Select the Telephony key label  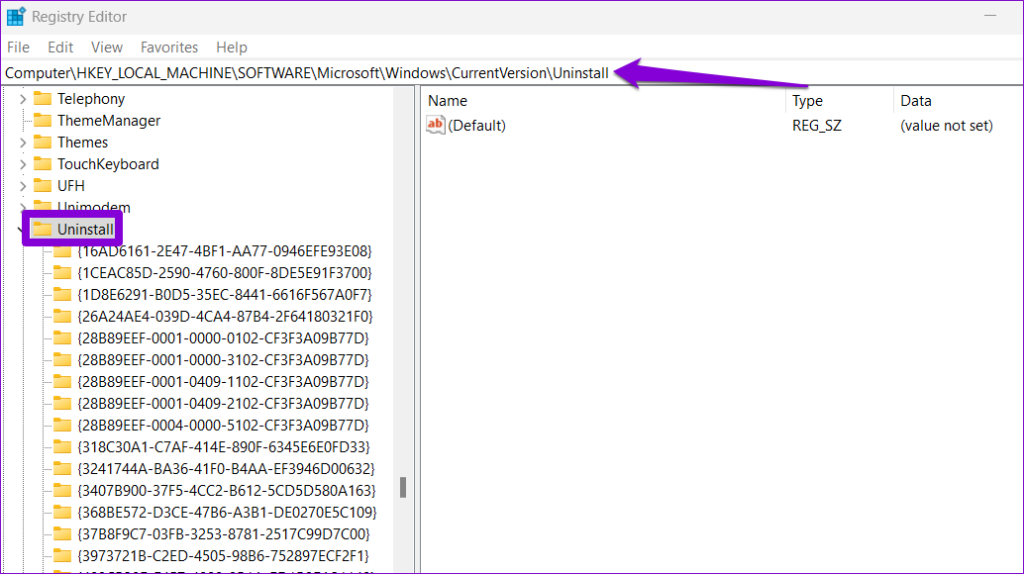(x=91, y=99)
